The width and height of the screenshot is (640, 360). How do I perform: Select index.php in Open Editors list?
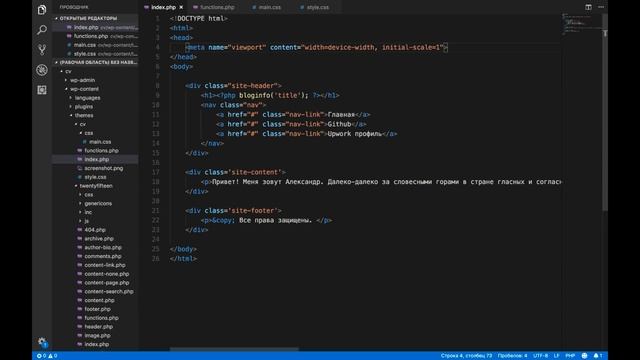click(x=96, y=27)
